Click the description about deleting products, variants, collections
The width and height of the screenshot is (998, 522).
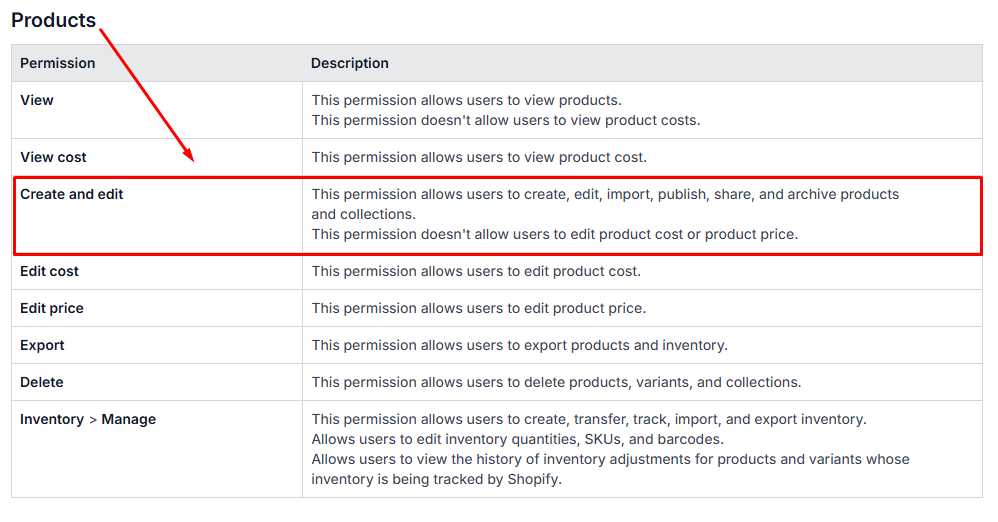[x=556, y=382]
